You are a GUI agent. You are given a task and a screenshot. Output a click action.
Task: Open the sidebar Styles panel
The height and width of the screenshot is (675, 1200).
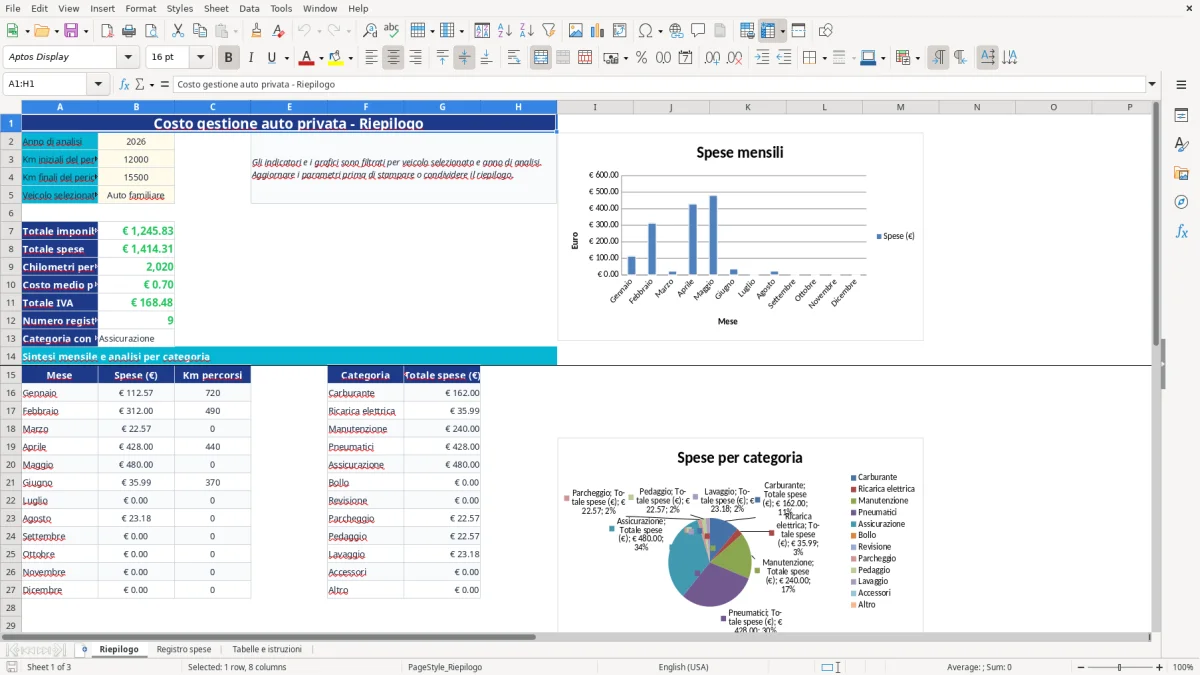pos(1181,144)
